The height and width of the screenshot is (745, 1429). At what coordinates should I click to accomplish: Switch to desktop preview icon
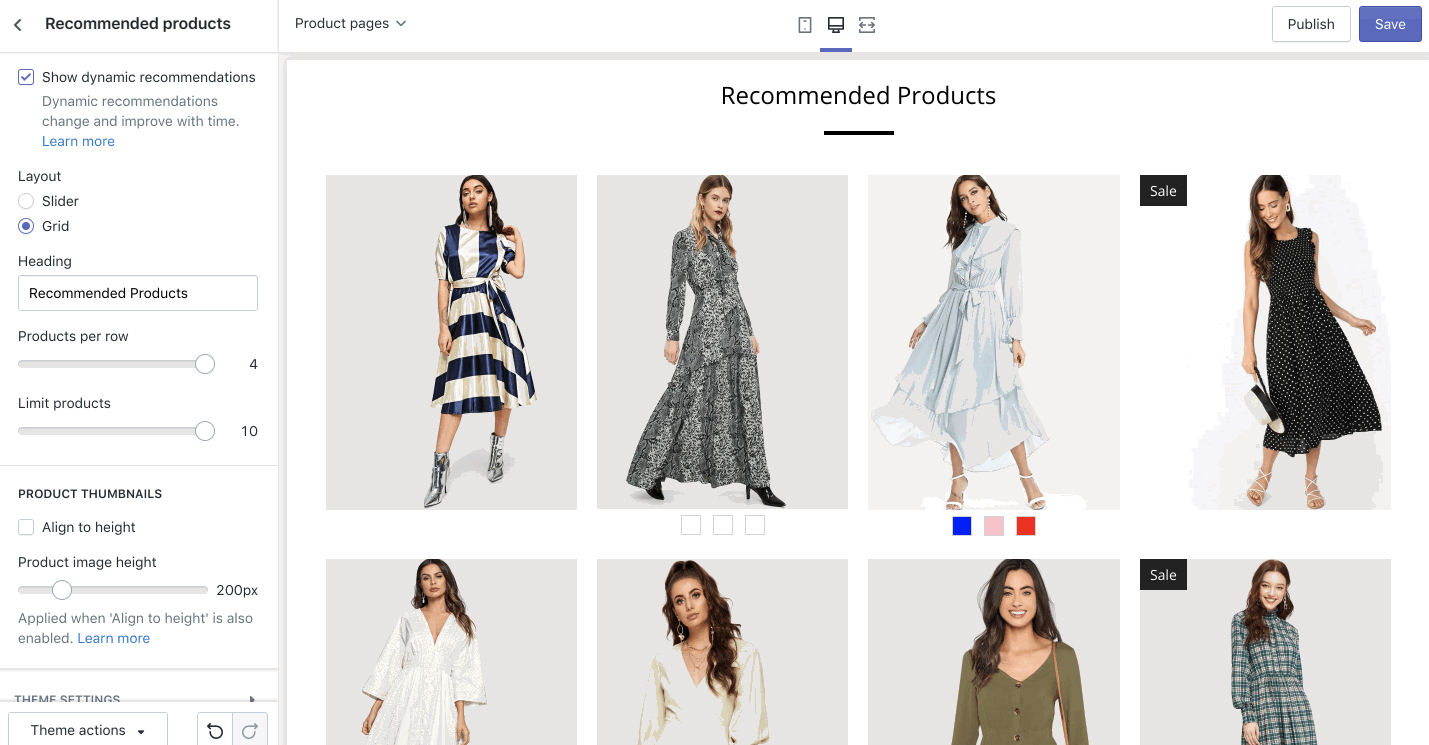click(836, 25)
